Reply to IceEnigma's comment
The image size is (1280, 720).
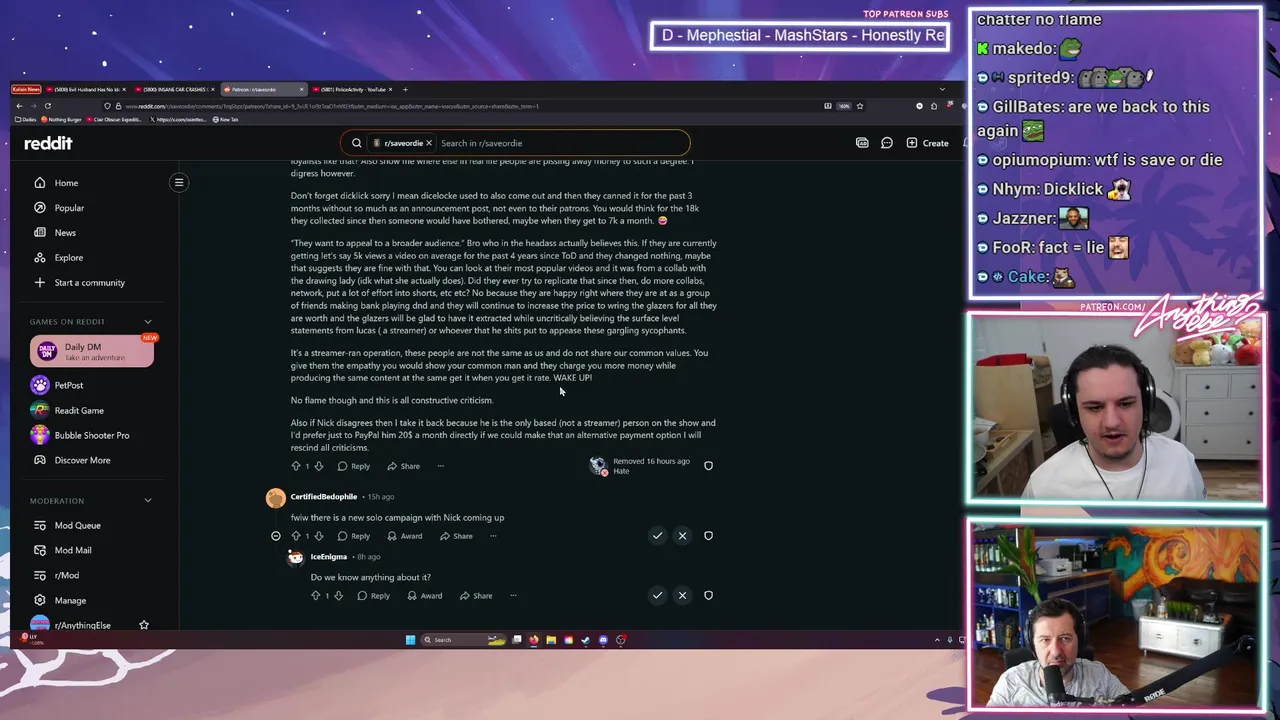click(373, 596)
